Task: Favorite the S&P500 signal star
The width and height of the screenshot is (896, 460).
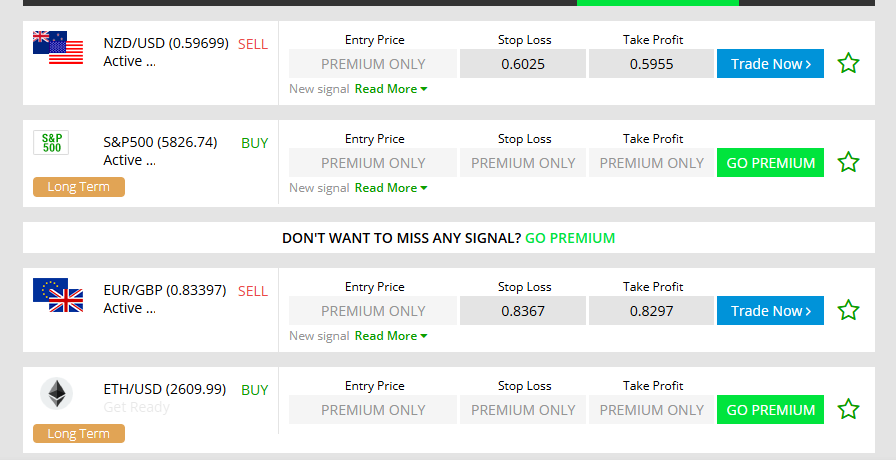Action: pos(848,162)
